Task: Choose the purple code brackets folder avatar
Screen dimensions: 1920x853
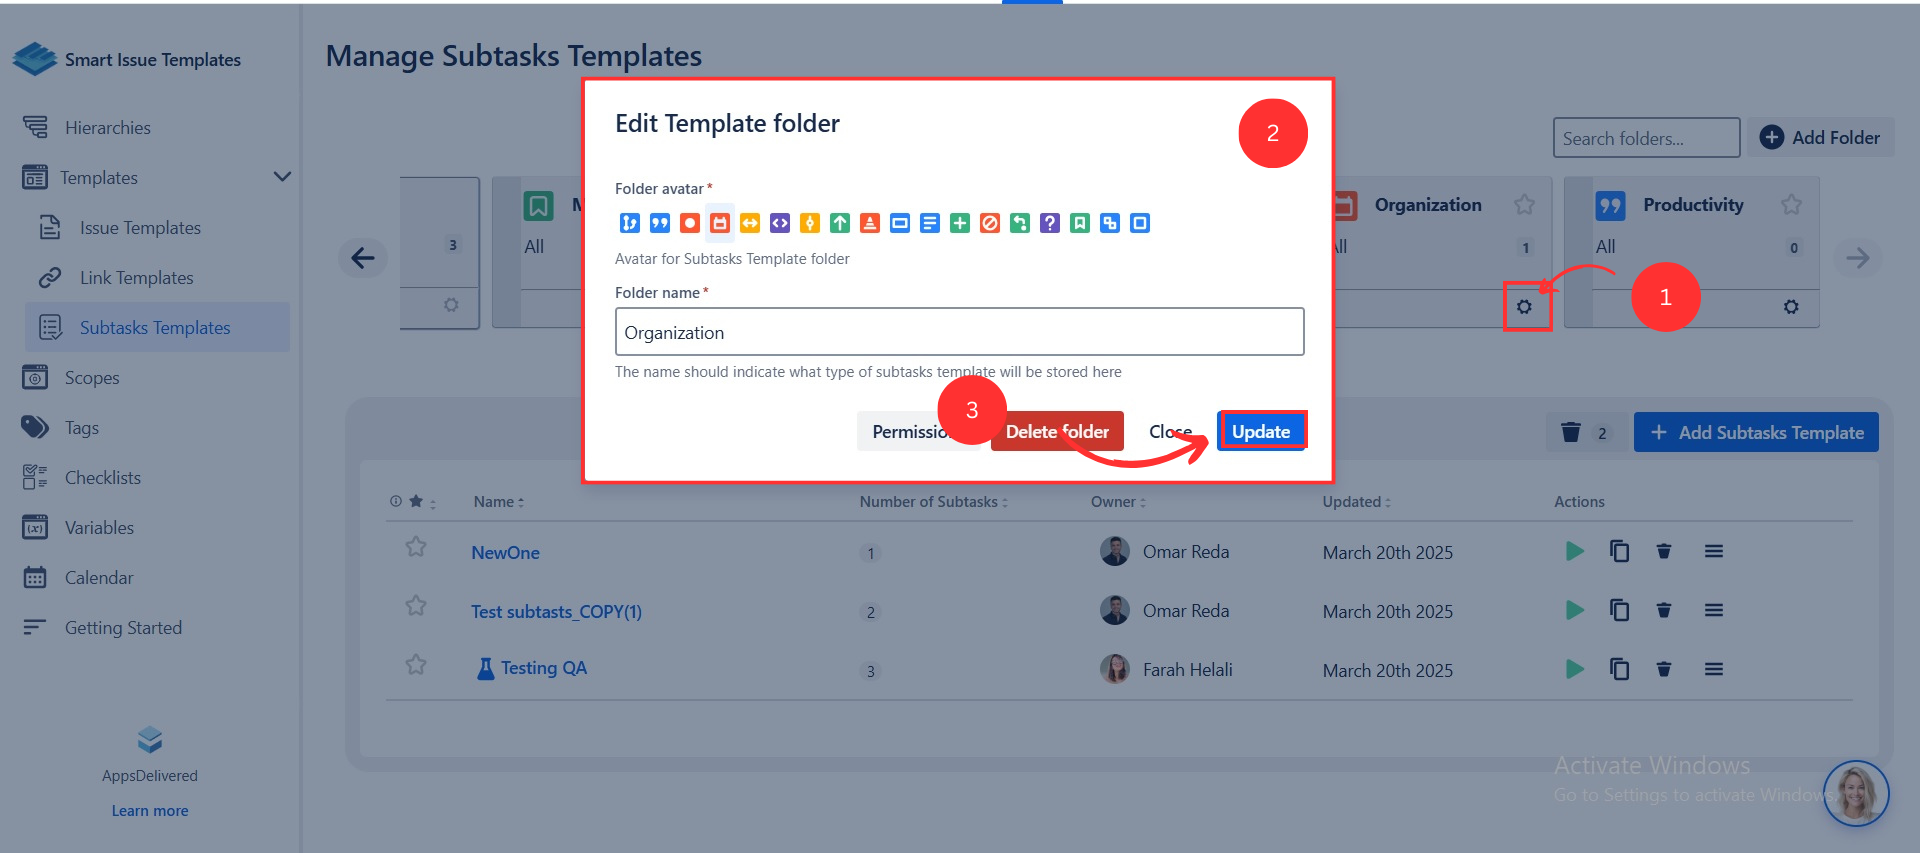Action: tap(779, 223)
